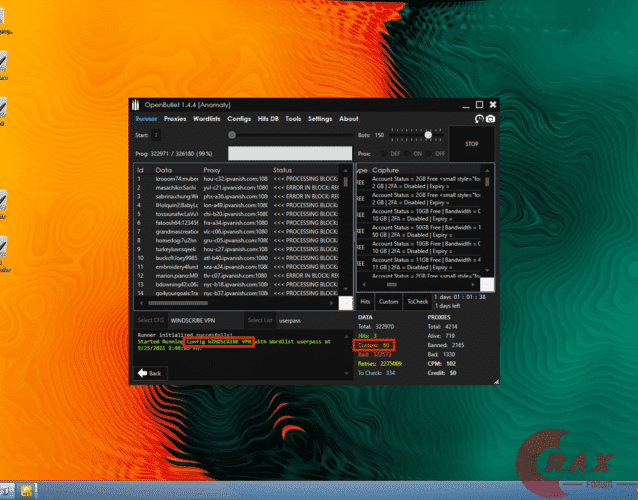Viewport: 638px width, 500px height.
Task: Select row with proxy phx-a36.ipvanish.com
Action: coord(238,196)
